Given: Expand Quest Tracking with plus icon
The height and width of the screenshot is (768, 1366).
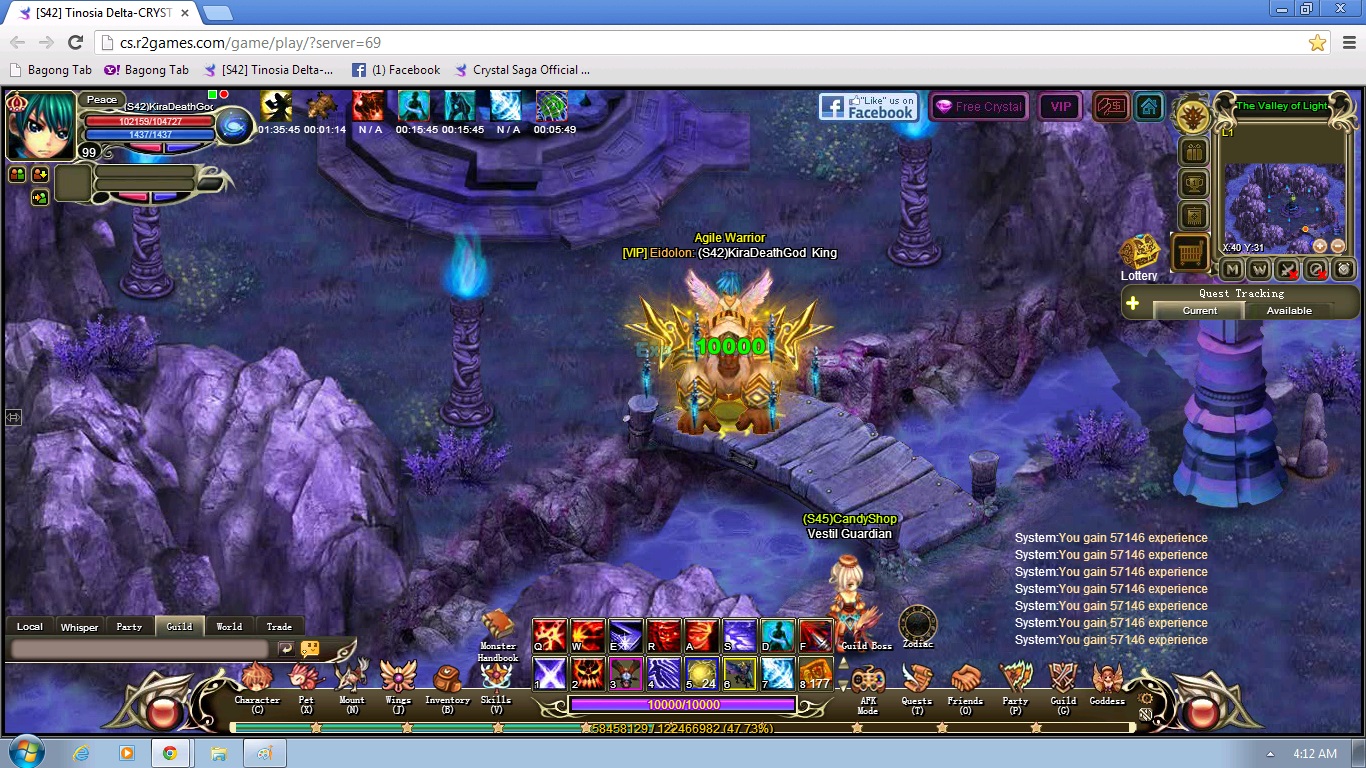Looking at the screenshot, I should 1132,303.
